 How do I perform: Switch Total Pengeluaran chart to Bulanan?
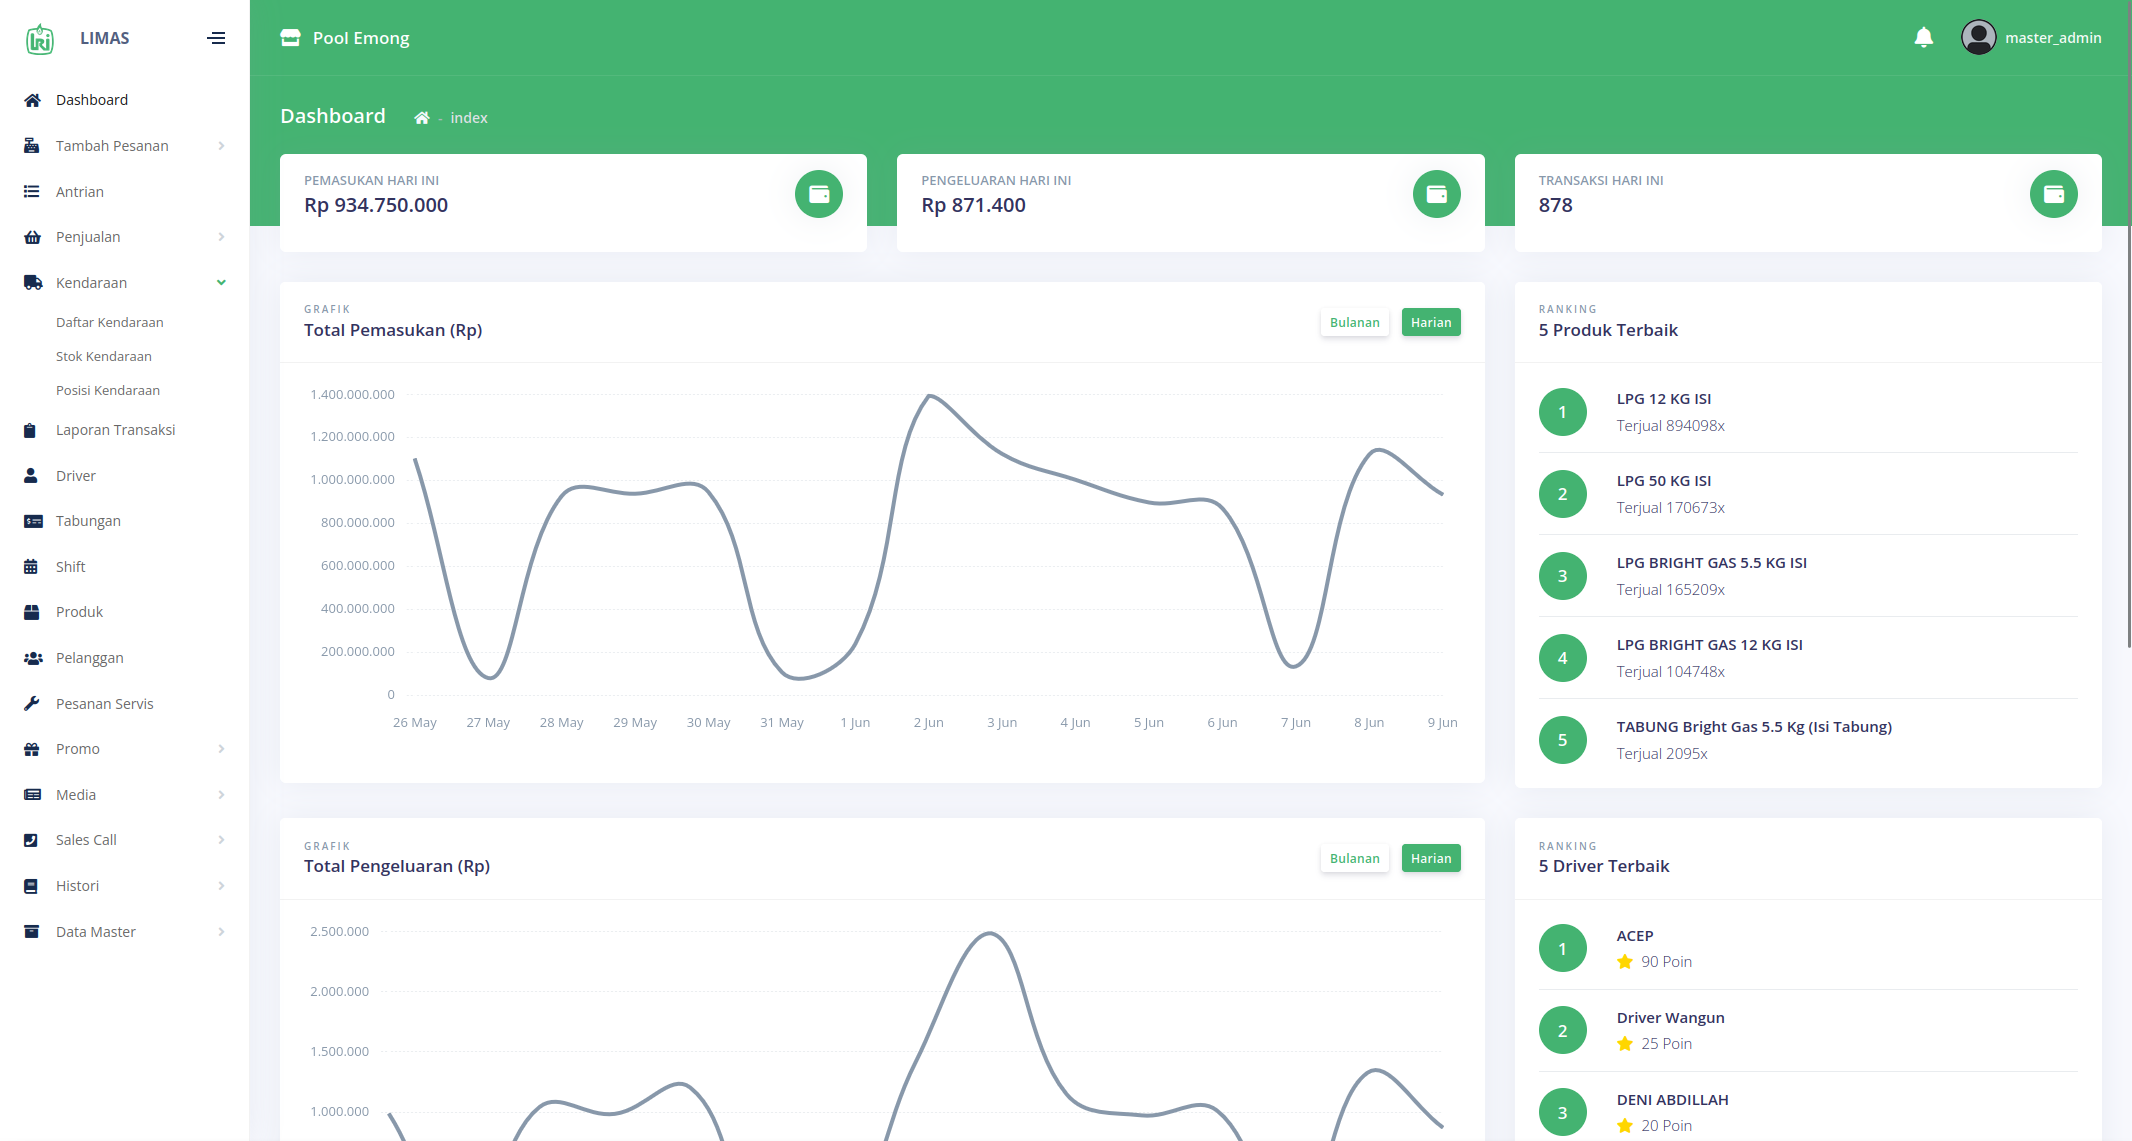point(1355,858)
